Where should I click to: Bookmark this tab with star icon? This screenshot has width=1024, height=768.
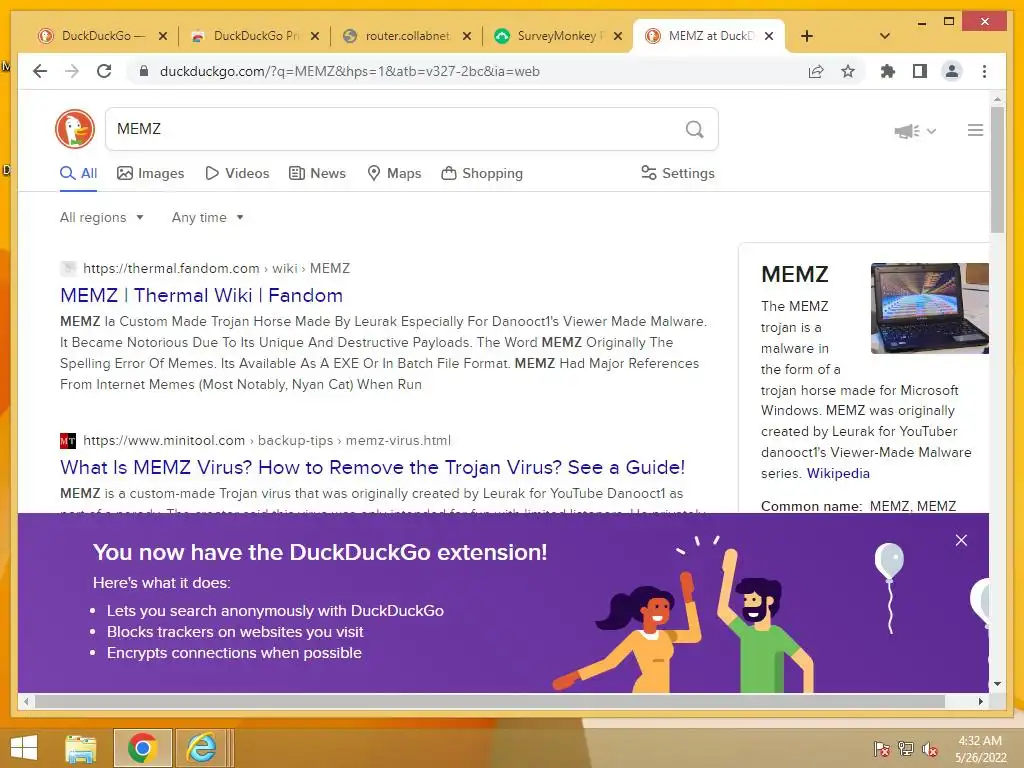tap(848, 71)
